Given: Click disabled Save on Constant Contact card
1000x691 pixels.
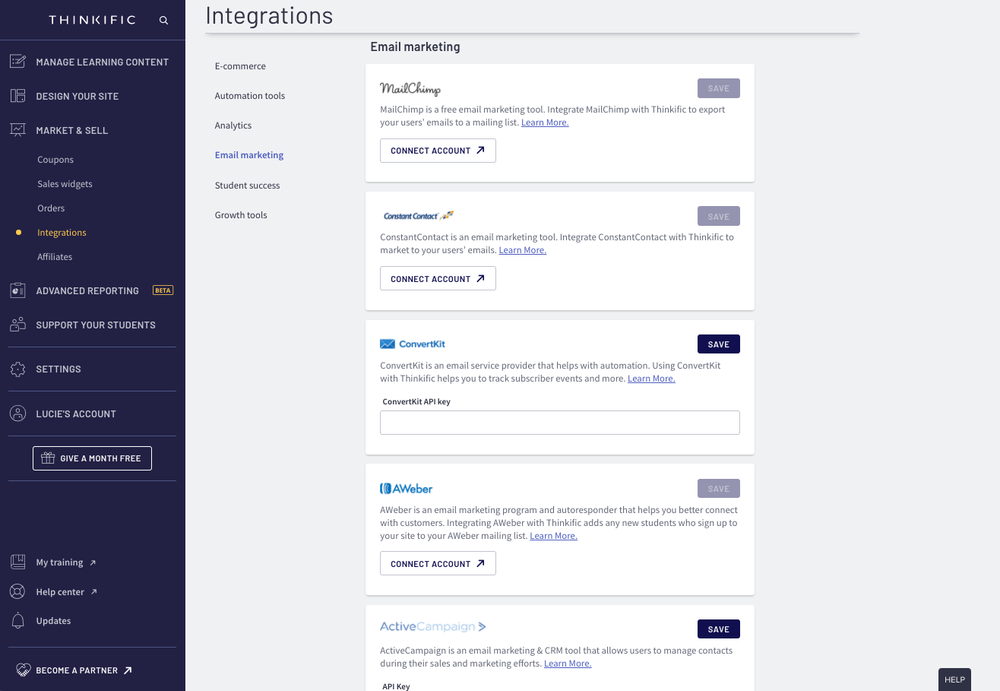Looking at the screenshot, I should (719, 216).
